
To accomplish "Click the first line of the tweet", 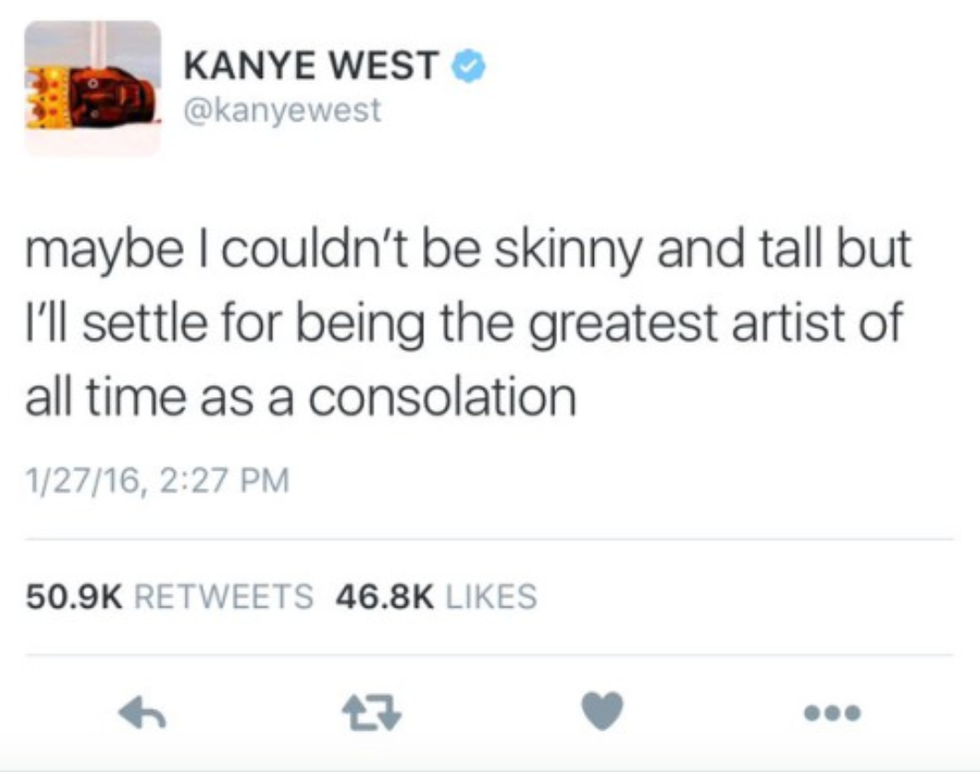I will point(468,250).
